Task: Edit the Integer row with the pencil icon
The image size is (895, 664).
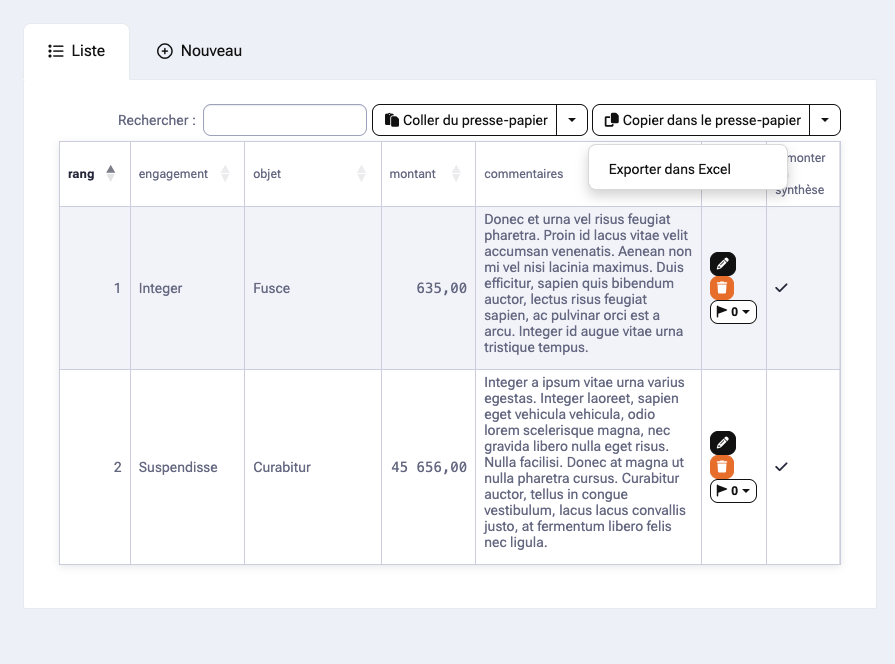Action: click(723, 264)
